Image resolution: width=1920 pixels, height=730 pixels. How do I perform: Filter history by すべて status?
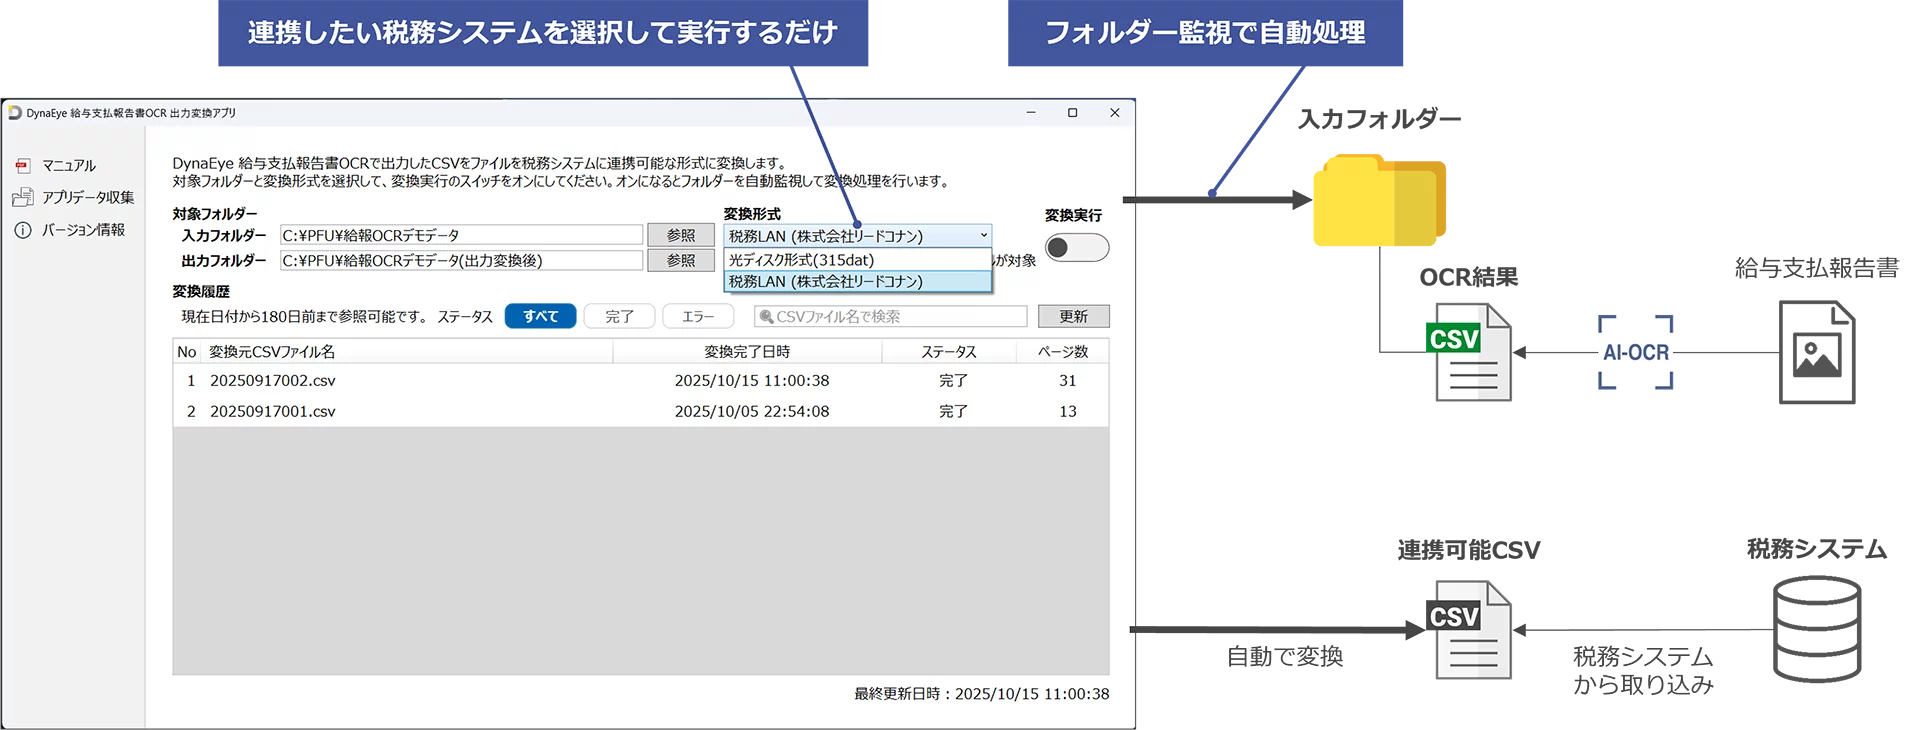point(540,317)
